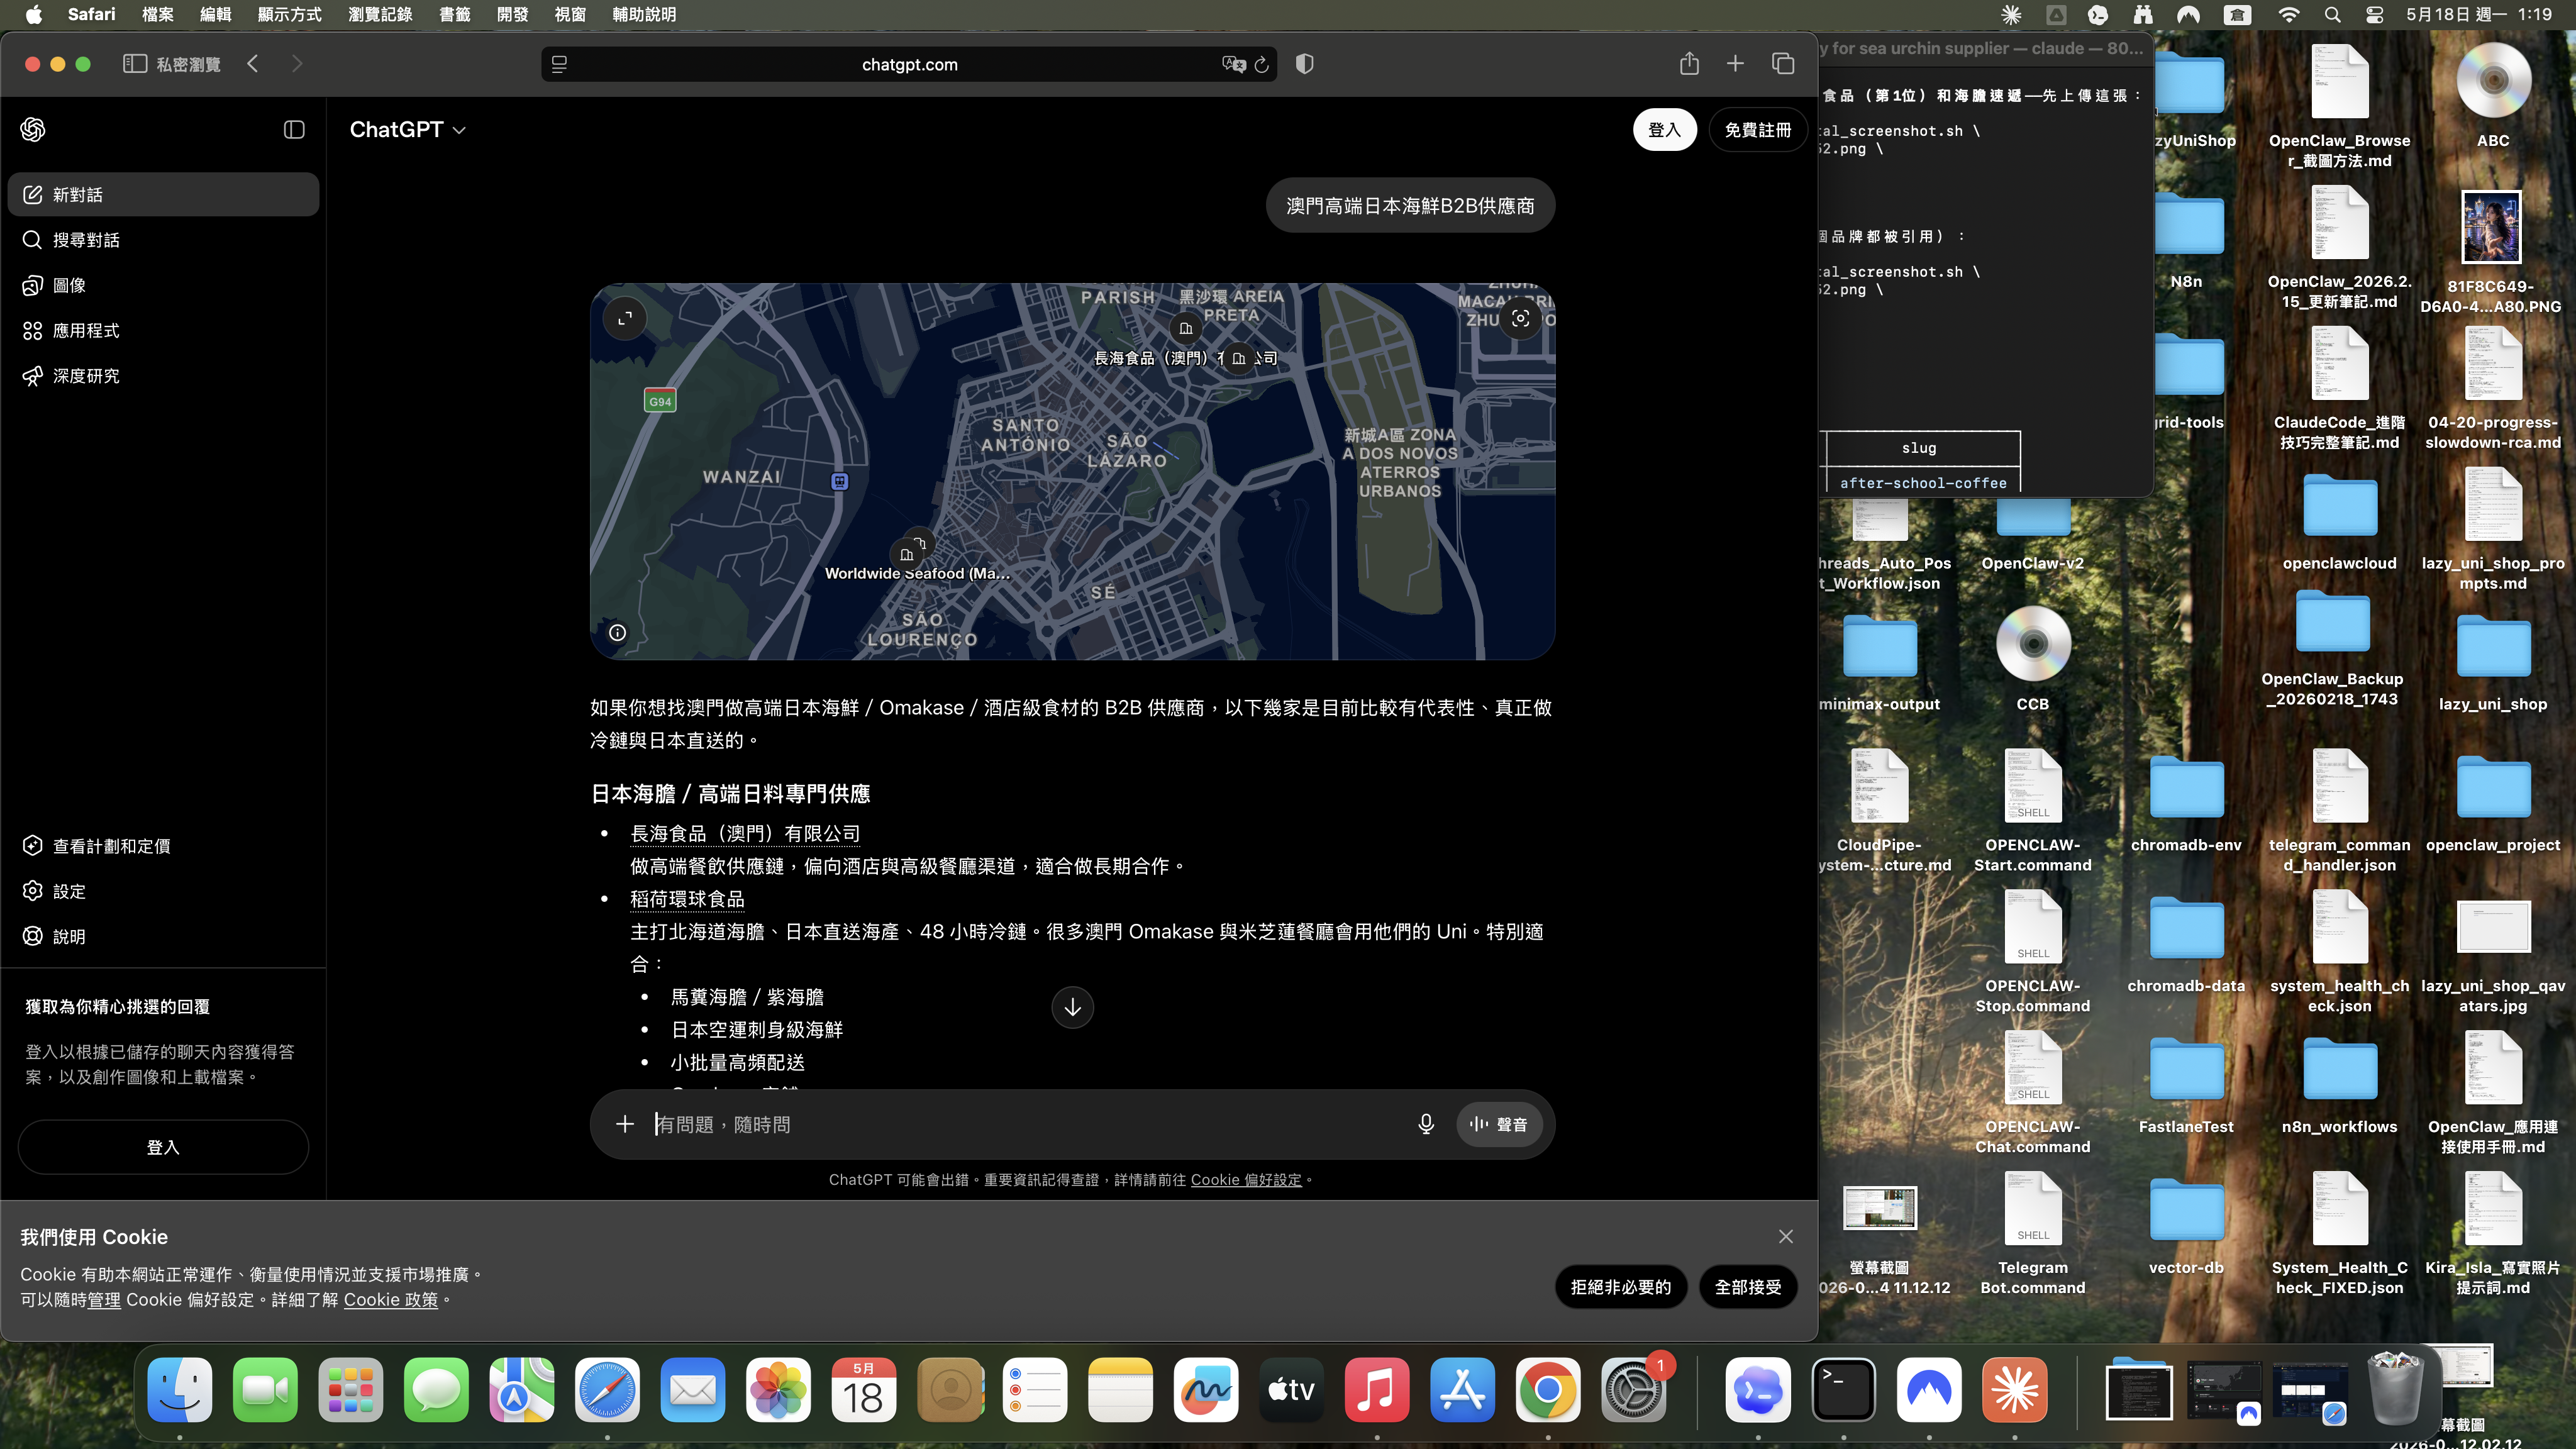Open 設定 settings in sidebar

tap(163, 891)
